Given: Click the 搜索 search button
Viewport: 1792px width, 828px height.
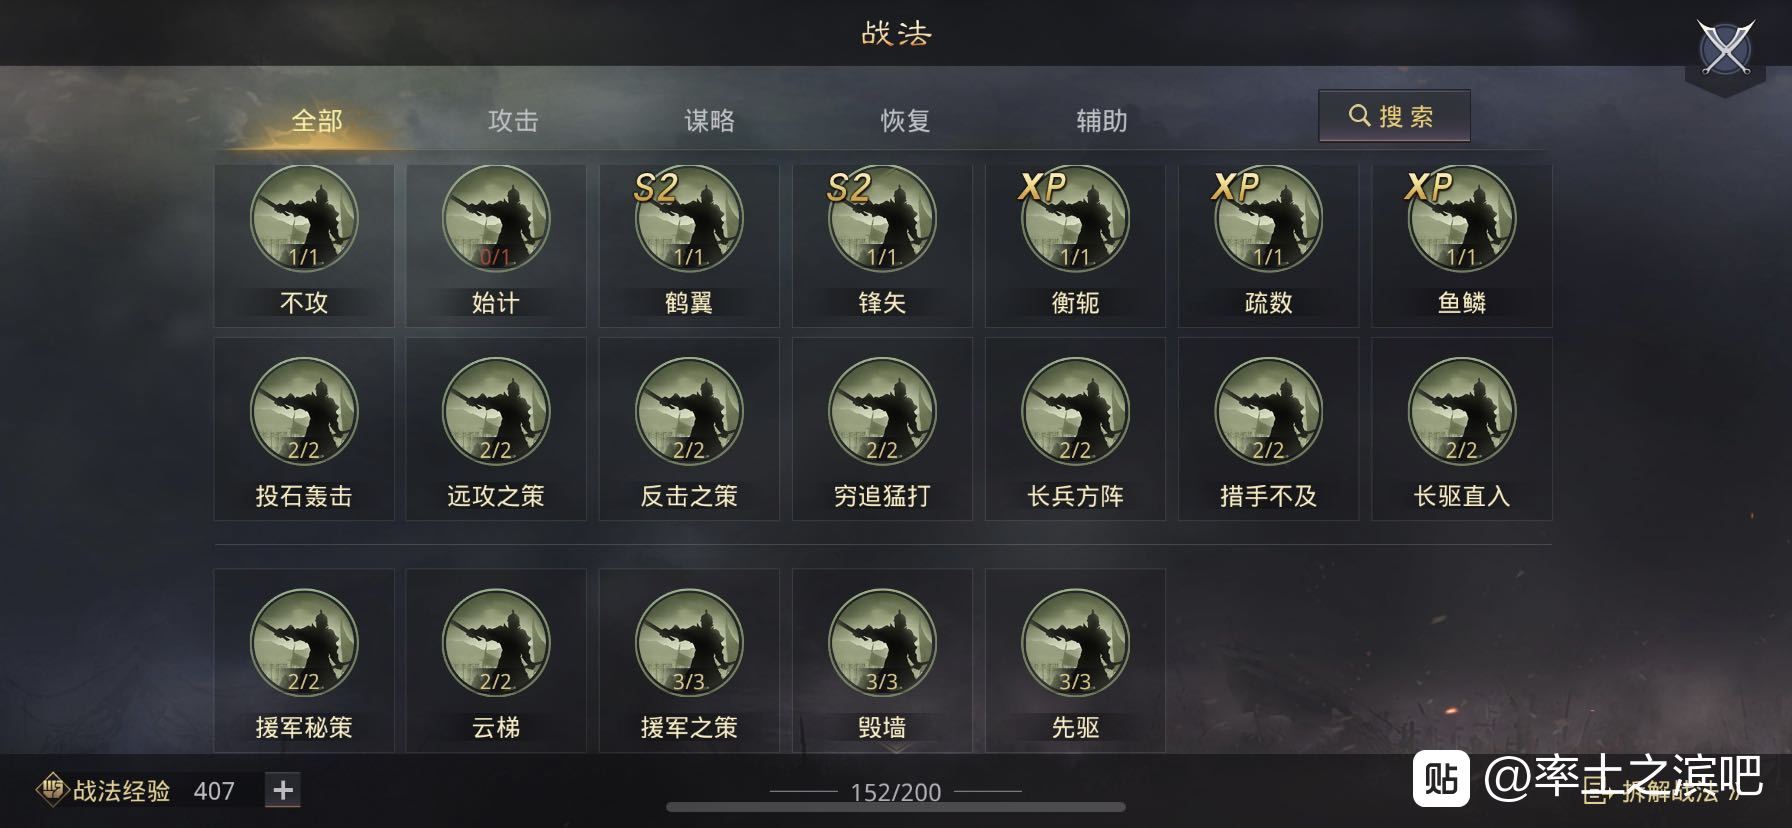Looking at the screenshot, I should tap(1394, 116).
